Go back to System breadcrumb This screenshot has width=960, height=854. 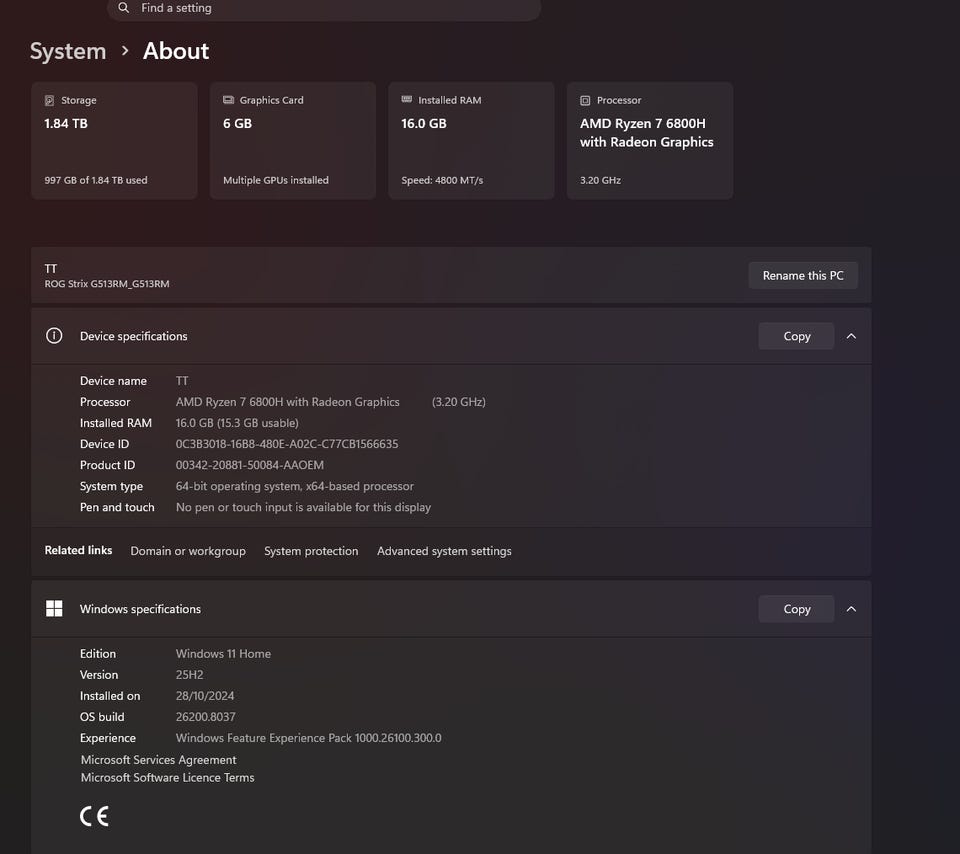pos(68,51)
